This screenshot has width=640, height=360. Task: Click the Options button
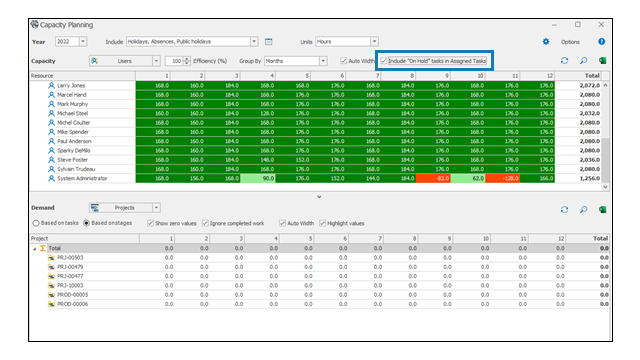pos(570,42)
